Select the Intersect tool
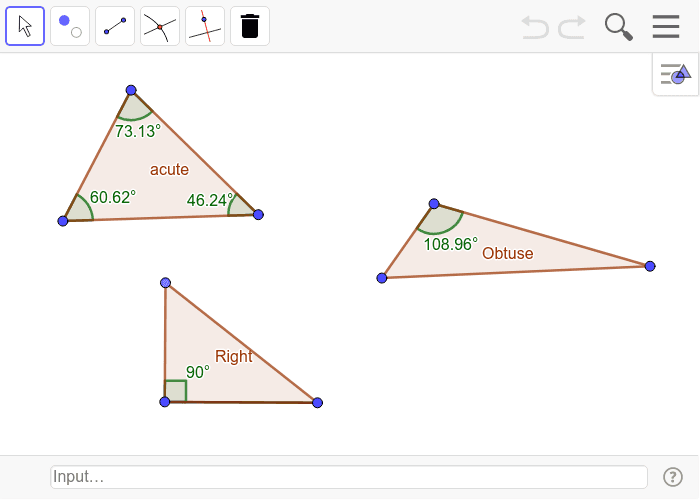Screen dimensions: 700x500 point(160,26)
